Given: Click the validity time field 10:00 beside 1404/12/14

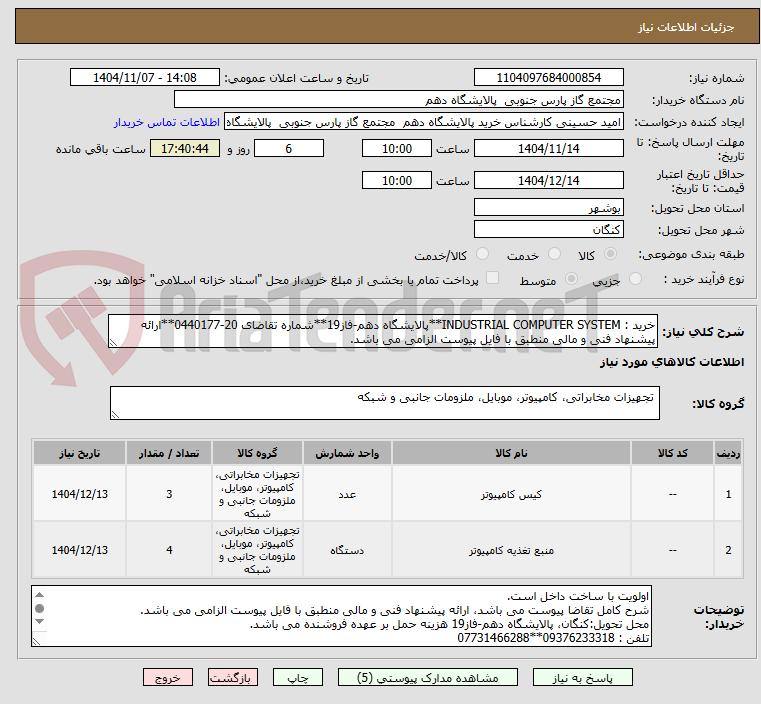Looking at the screenshot, I should 397,180.
